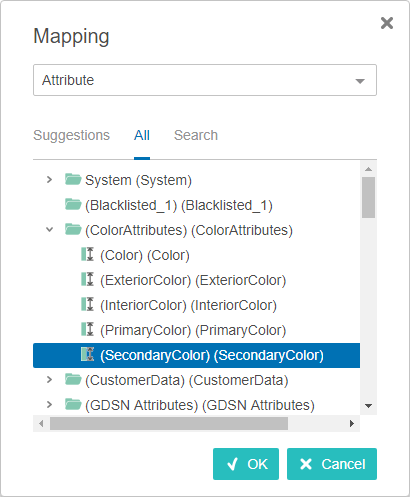Click the Color attribute icon
This screenshot has width=410, height=497.
click(x=88, y=254)
